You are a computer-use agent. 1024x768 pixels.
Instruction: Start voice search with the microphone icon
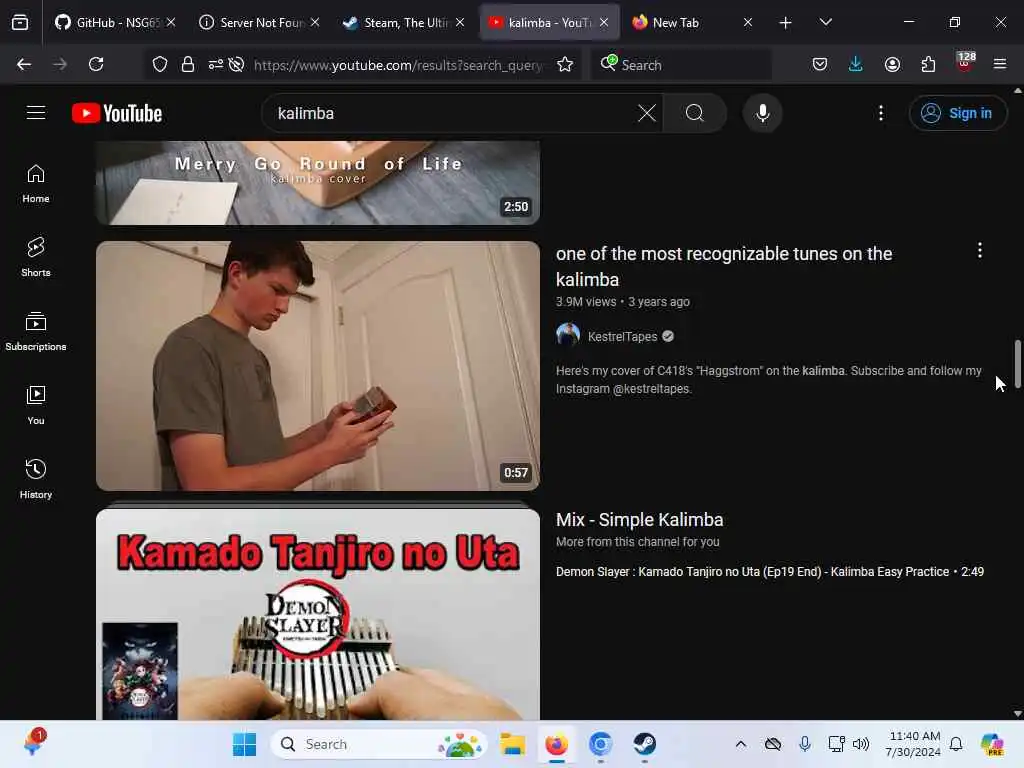tap(762, 113)
